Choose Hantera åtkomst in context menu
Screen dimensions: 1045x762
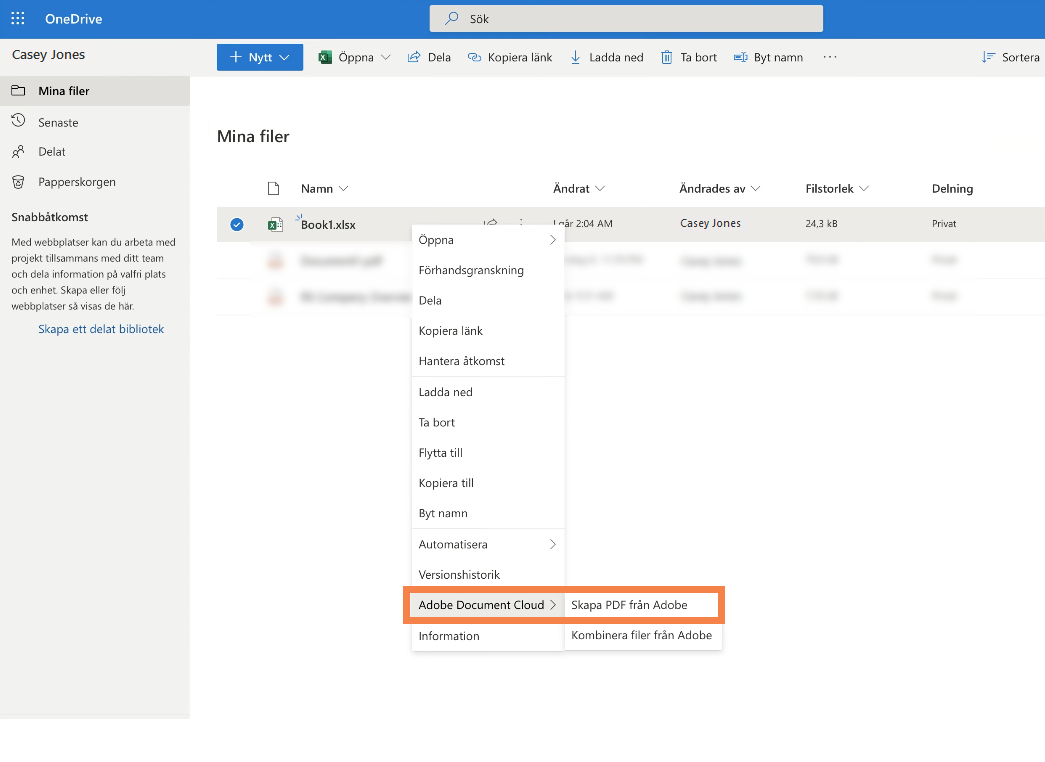[488, 361]
